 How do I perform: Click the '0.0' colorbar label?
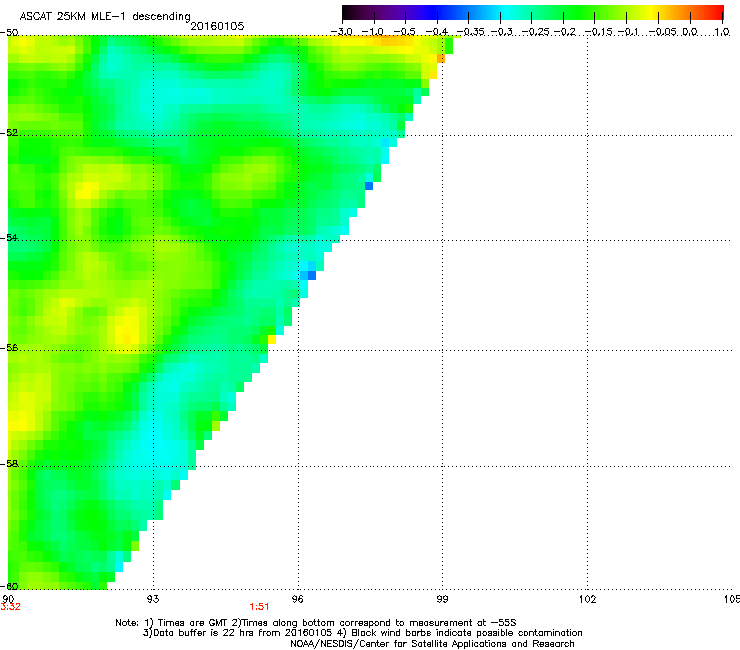(690, 32)
